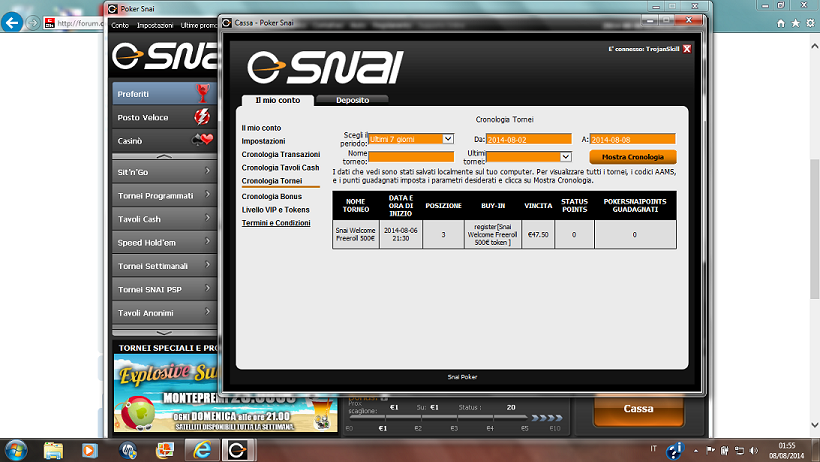820x462 pixels.
Task: Open Cronologia Bonus
Action: coord(272,196)
